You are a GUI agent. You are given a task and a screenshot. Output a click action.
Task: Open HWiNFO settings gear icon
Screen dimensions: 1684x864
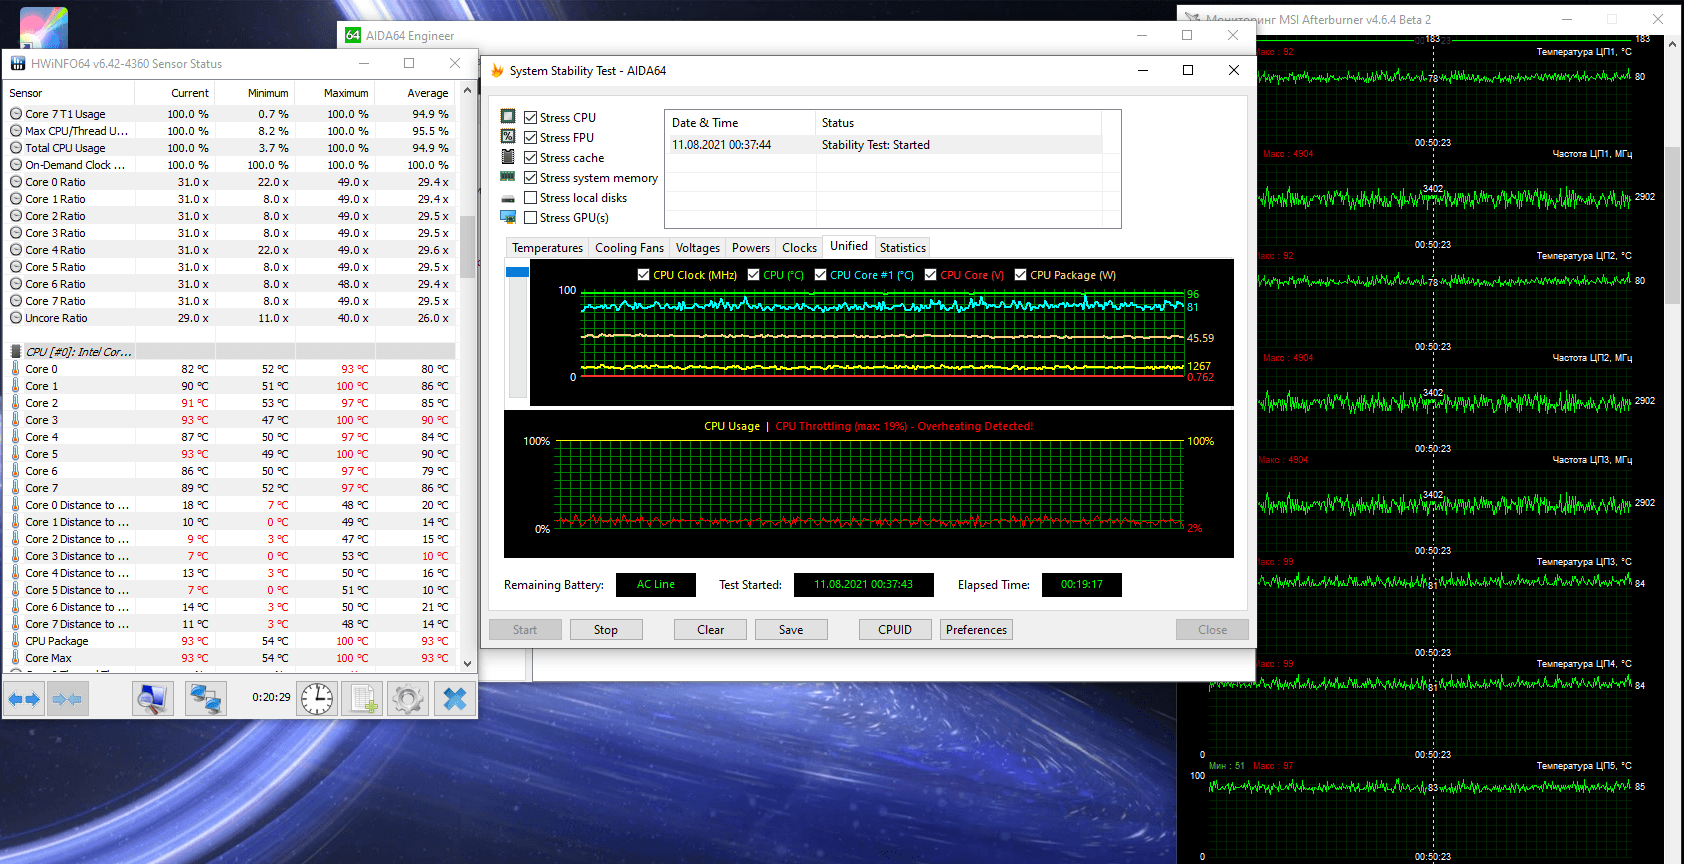pyautogui.click(x=408, y=699)
